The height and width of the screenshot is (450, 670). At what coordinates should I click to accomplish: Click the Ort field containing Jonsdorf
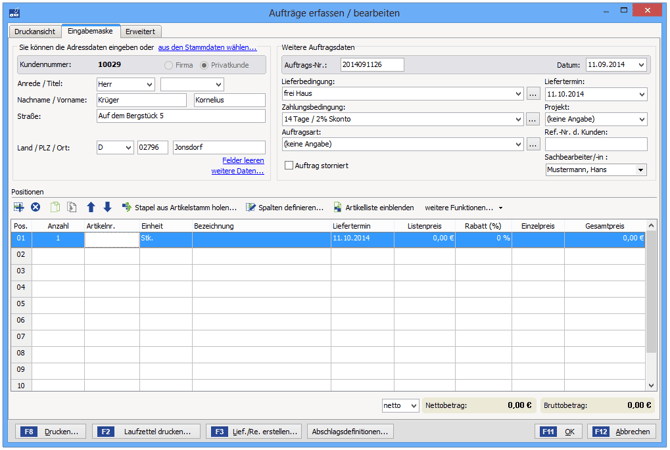tap(219, 147)
